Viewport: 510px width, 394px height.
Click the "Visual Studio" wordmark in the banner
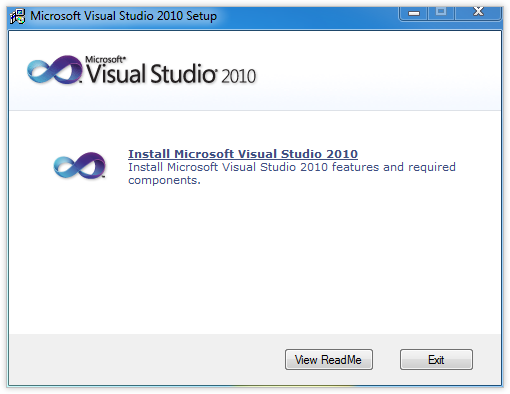coord(151,73)
